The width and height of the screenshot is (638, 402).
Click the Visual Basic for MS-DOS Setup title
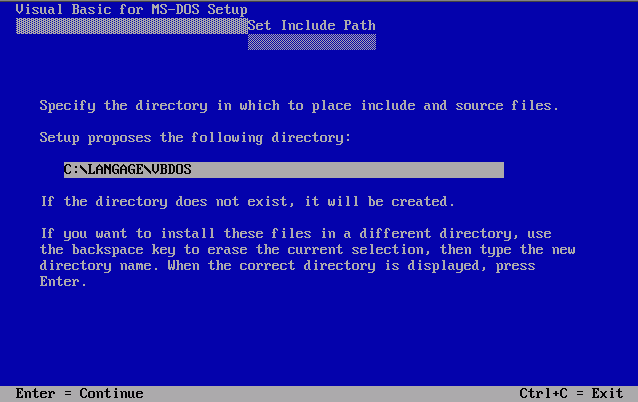pos(131,9)
